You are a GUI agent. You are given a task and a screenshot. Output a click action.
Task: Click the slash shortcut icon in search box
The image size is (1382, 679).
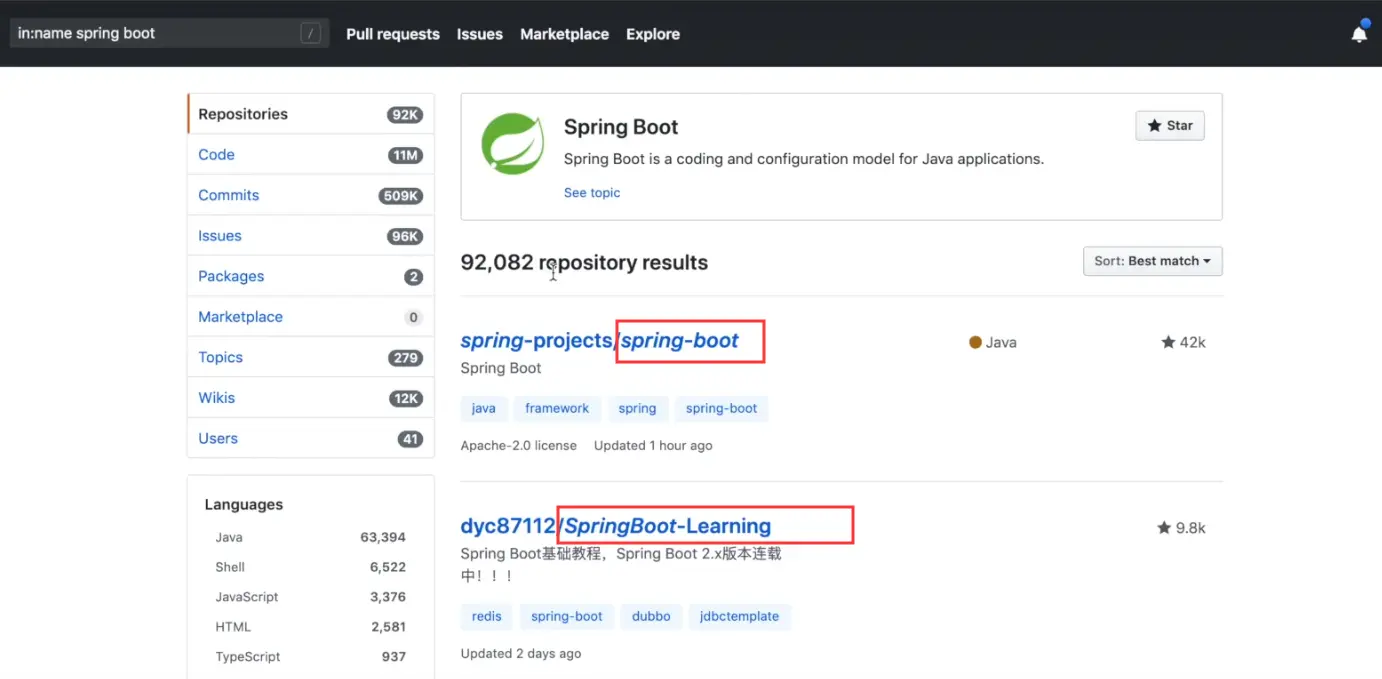[x=311, y=33]
